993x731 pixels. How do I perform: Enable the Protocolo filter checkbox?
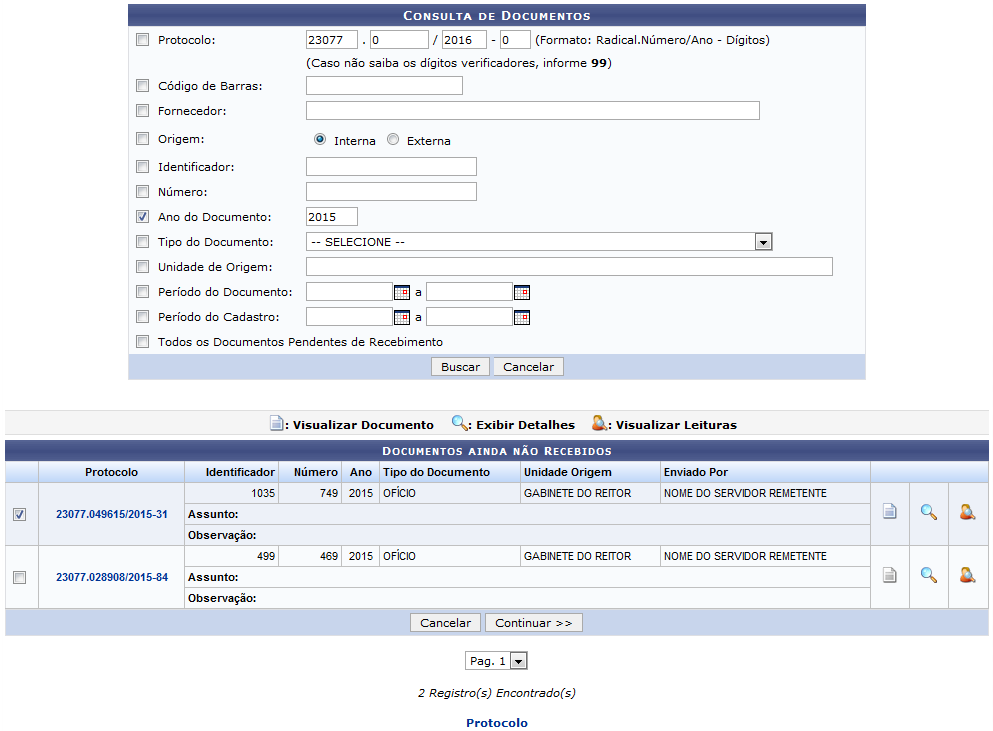[x=142, y=40]
